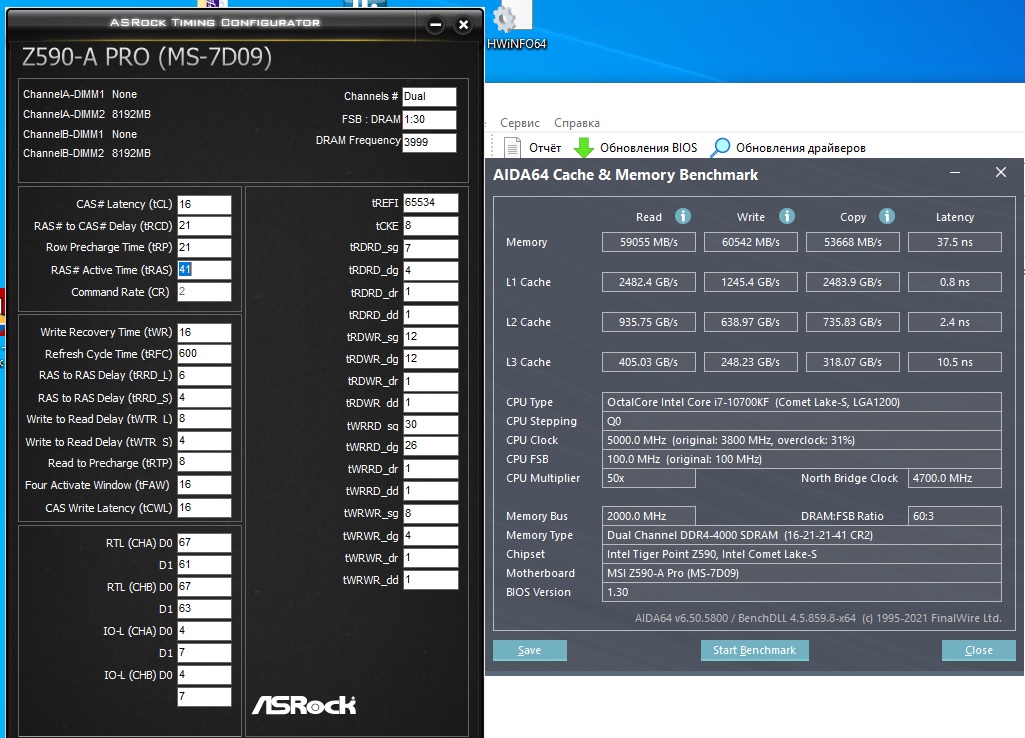Click the Row Precharge Time (tRP) field
Viewport: 1025px width, 738px height.
(204, 248)
